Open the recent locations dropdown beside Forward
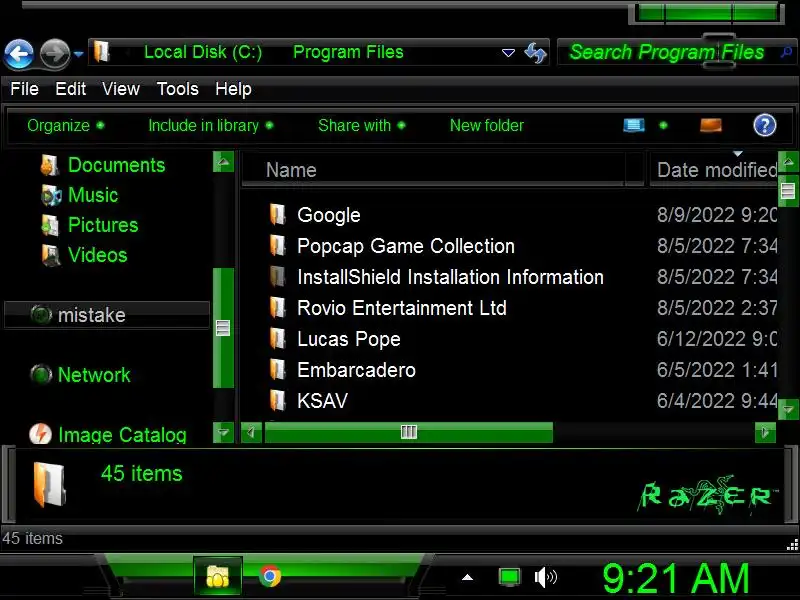The width and height of the screenshot is (800, 600). pyautogui.click(x=78, y=53)
